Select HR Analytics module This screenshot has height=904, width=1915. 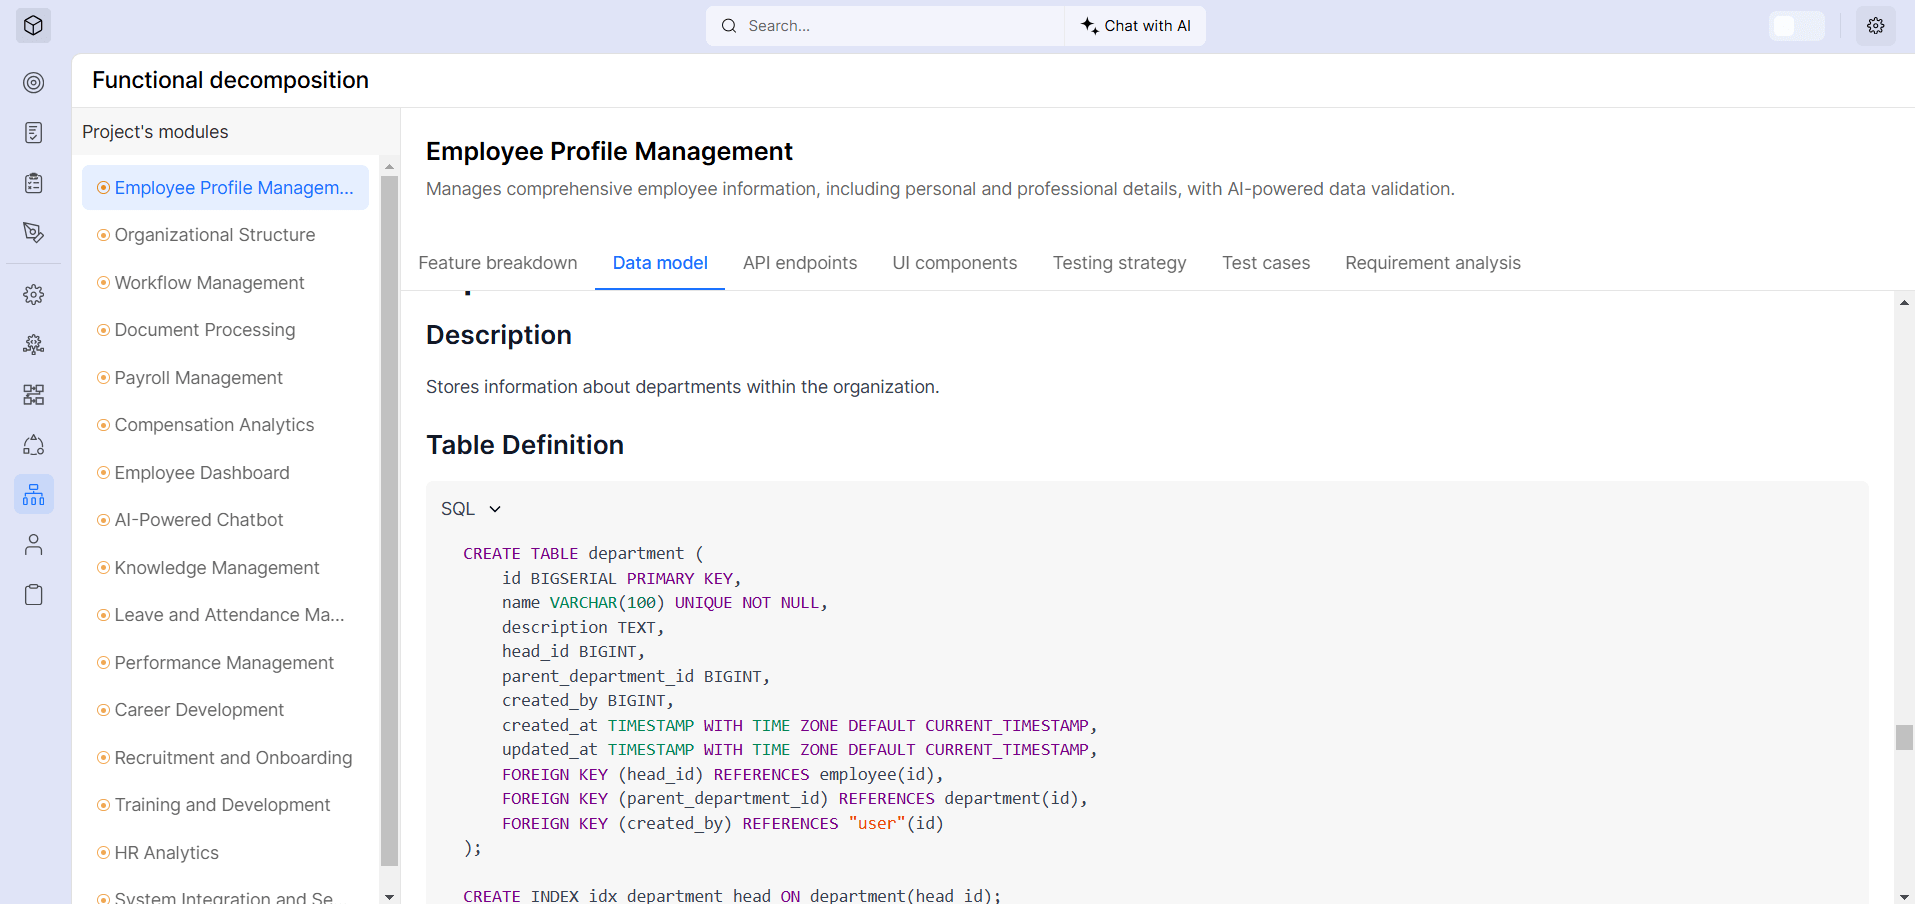click(225, 853)
